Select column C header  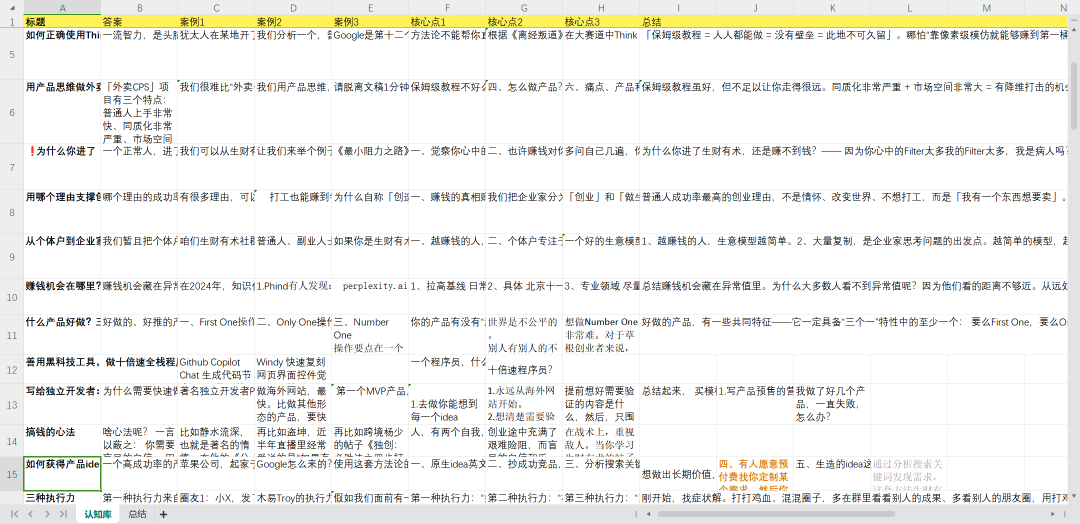tap(216, 8)
